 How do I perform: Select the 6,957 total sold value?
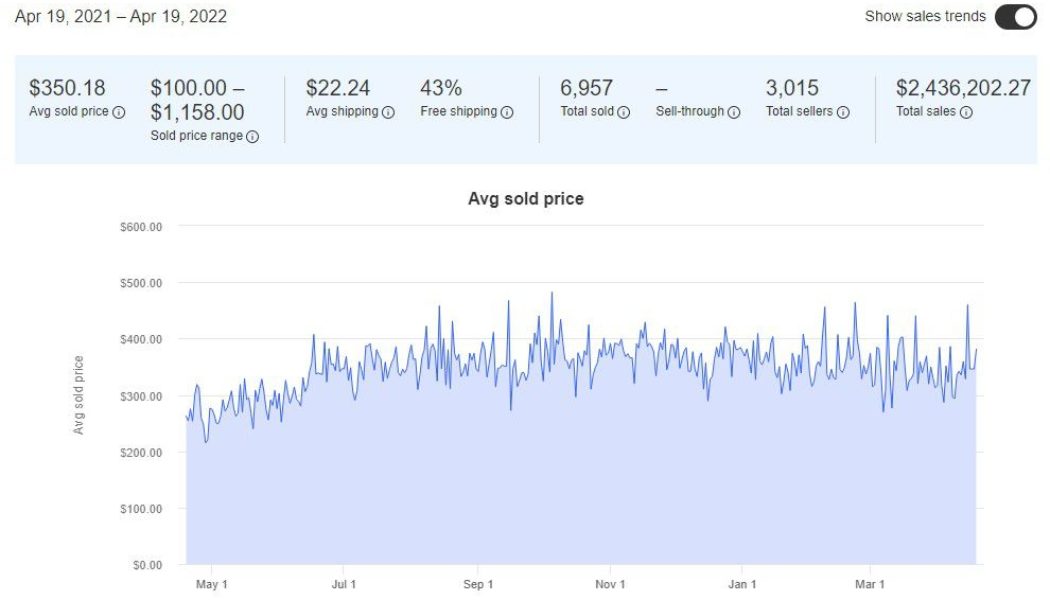pyautogui.click(x=586, y=88)
